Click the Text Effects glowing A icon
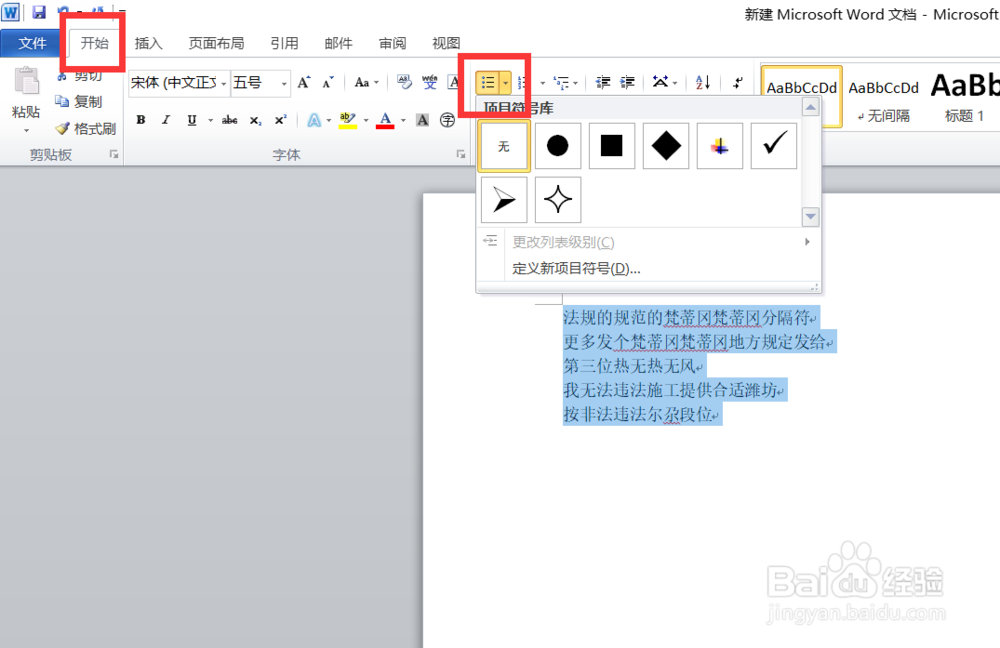This screenshot has height=648, width=1000. coord(314,120)
